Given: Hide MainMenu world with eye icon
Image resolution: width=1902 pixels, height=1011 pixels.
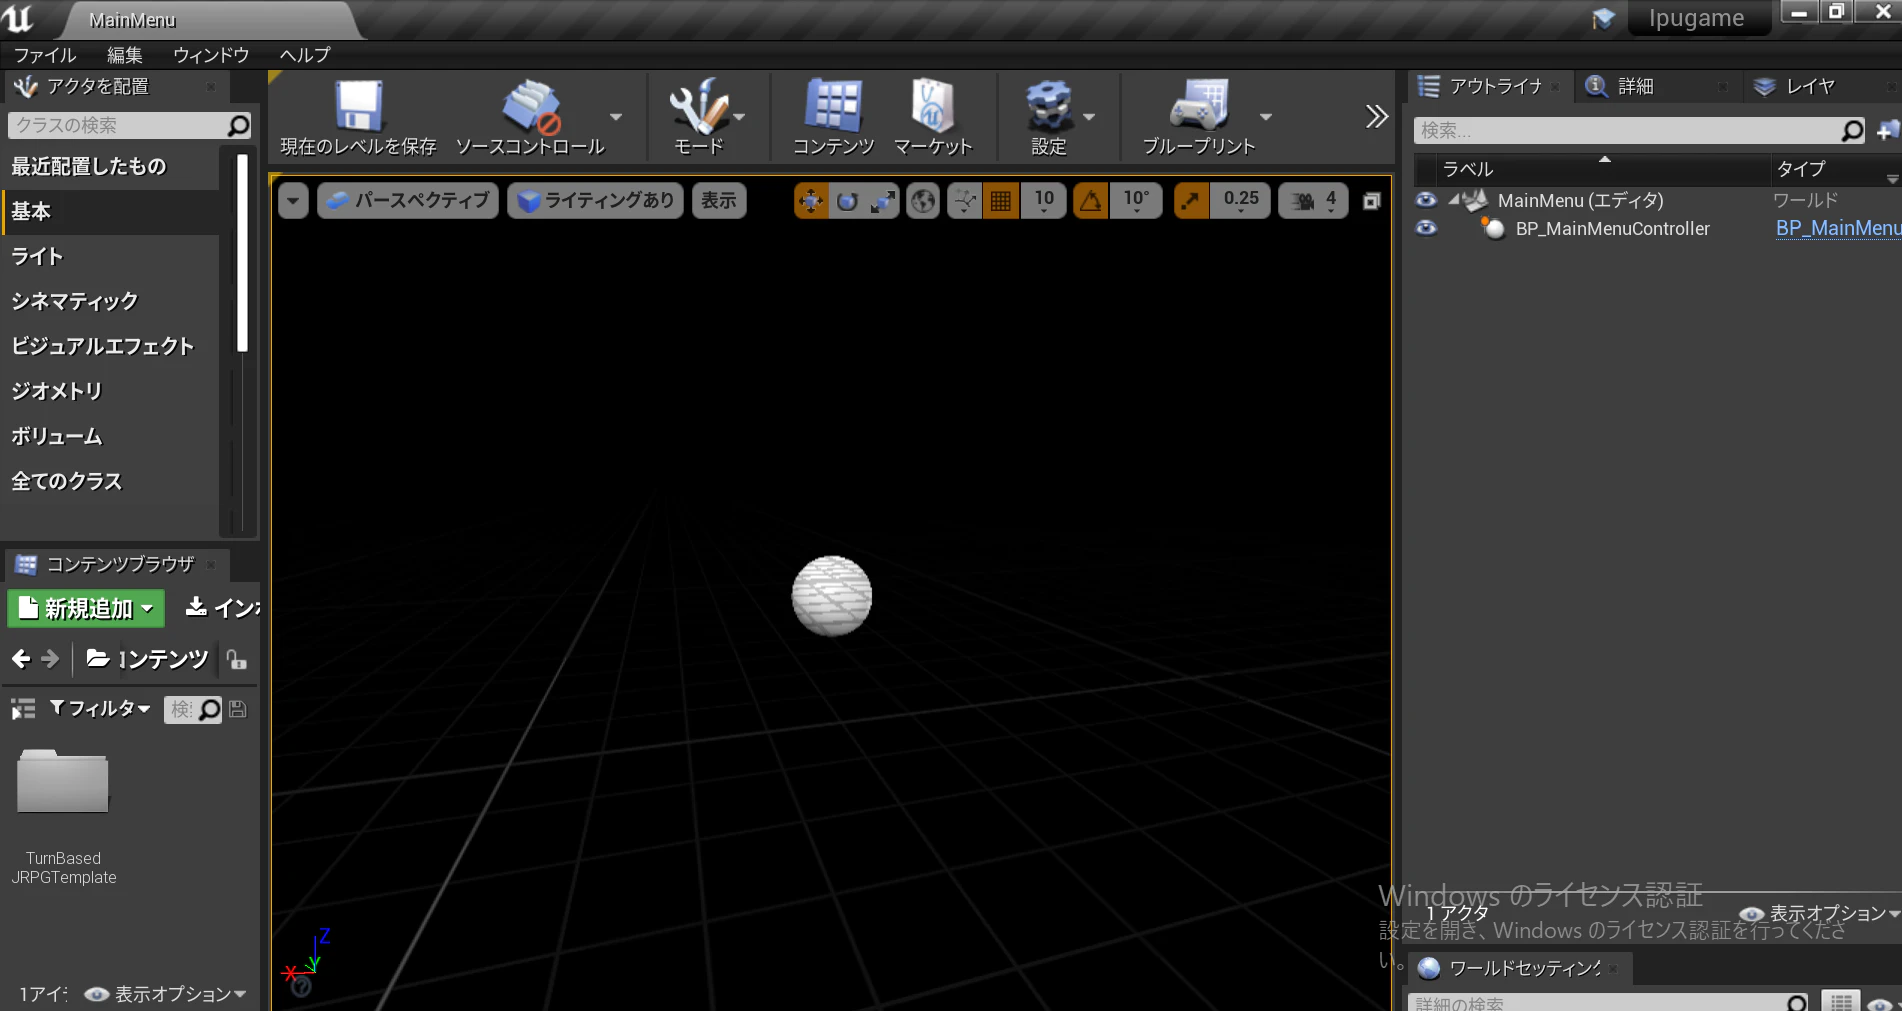Looking at the screenshot, I should coord(1426,200).
